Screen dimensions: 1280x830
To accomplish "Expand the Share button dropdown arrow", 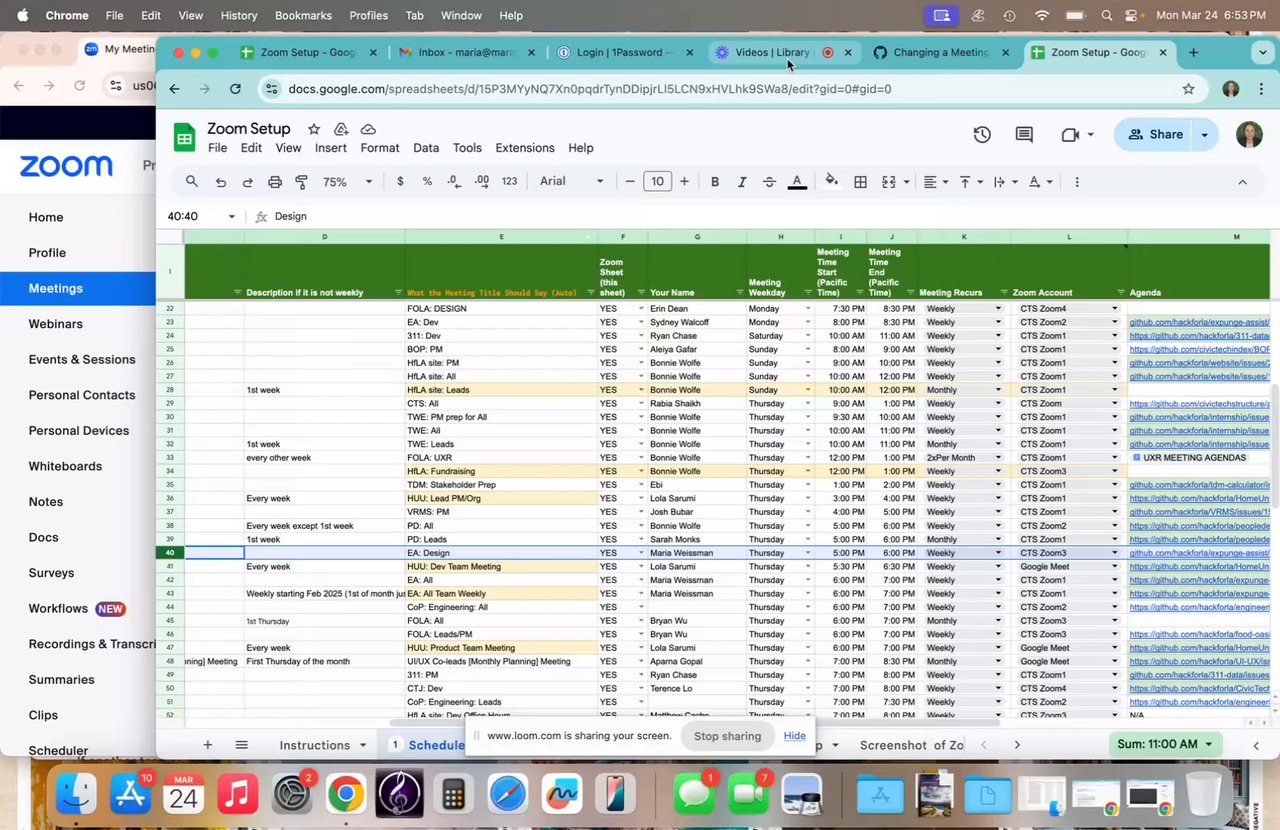I will click(1204, 134).
